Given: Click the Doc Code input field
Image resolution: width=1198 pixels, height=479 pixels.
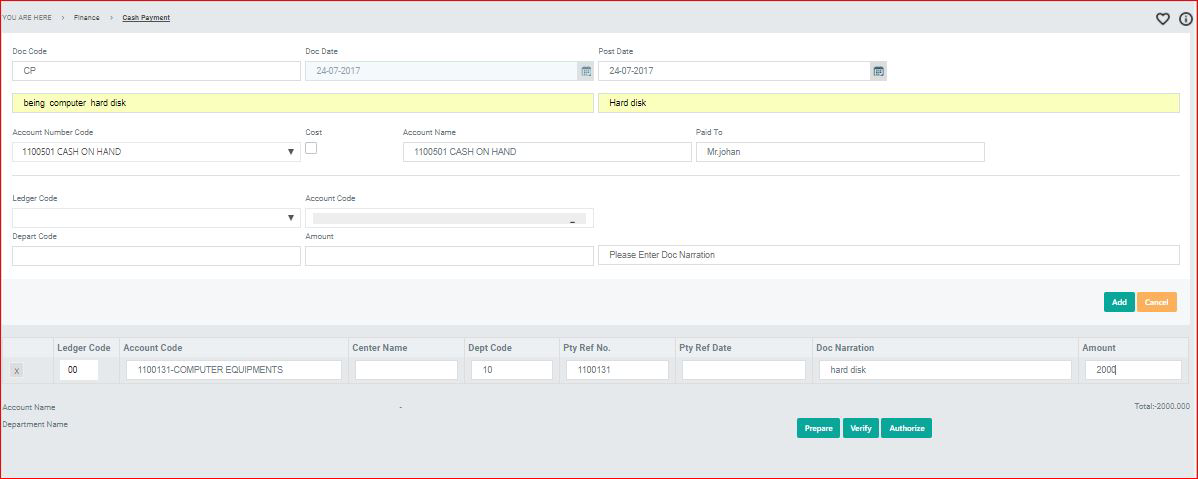Looking at the screenshot, I should coord(156,71).
